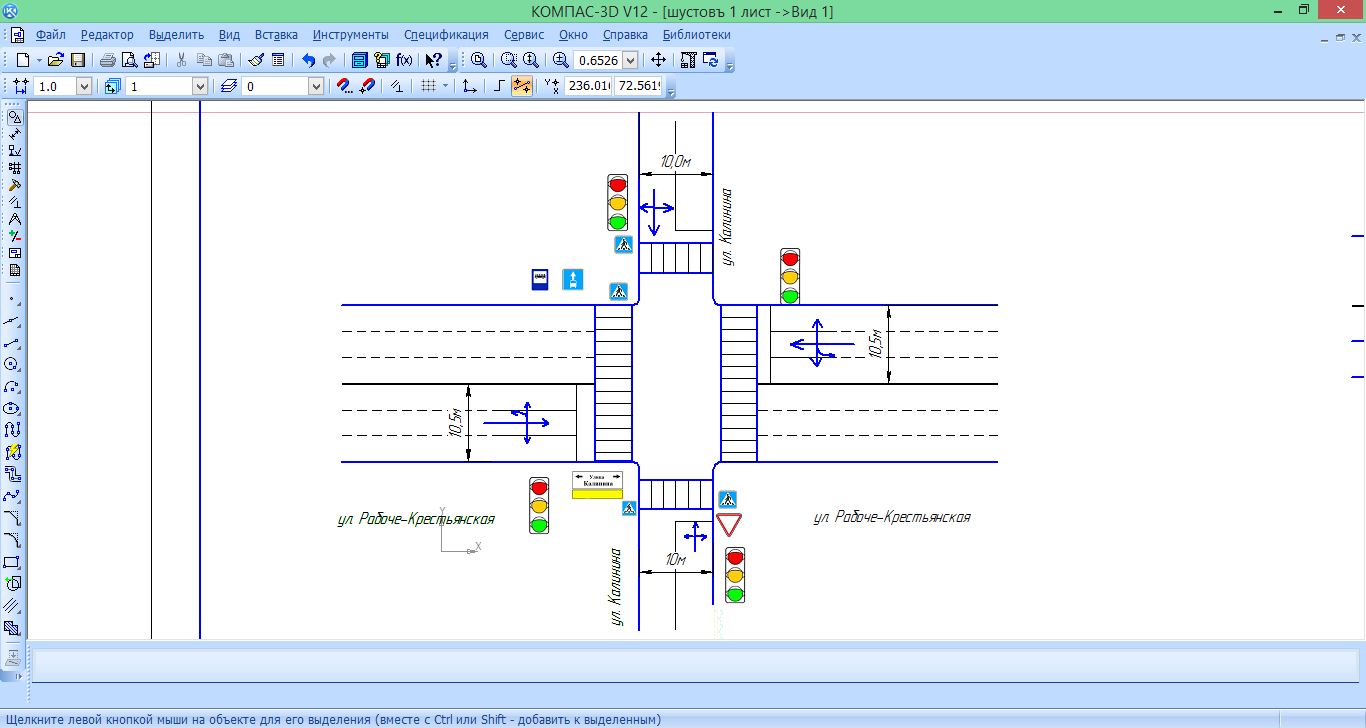Select the Arc tool

pos(13,386)
